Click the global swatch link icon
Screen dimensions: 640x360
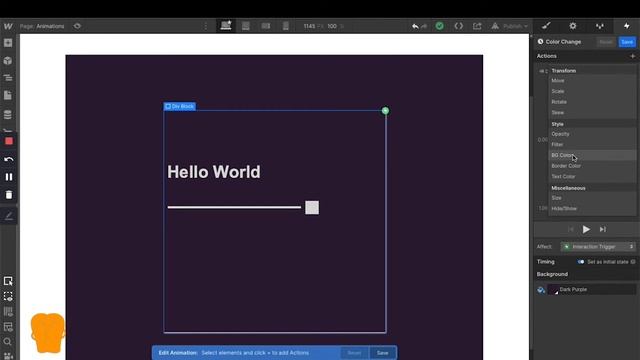click(541, 290)
